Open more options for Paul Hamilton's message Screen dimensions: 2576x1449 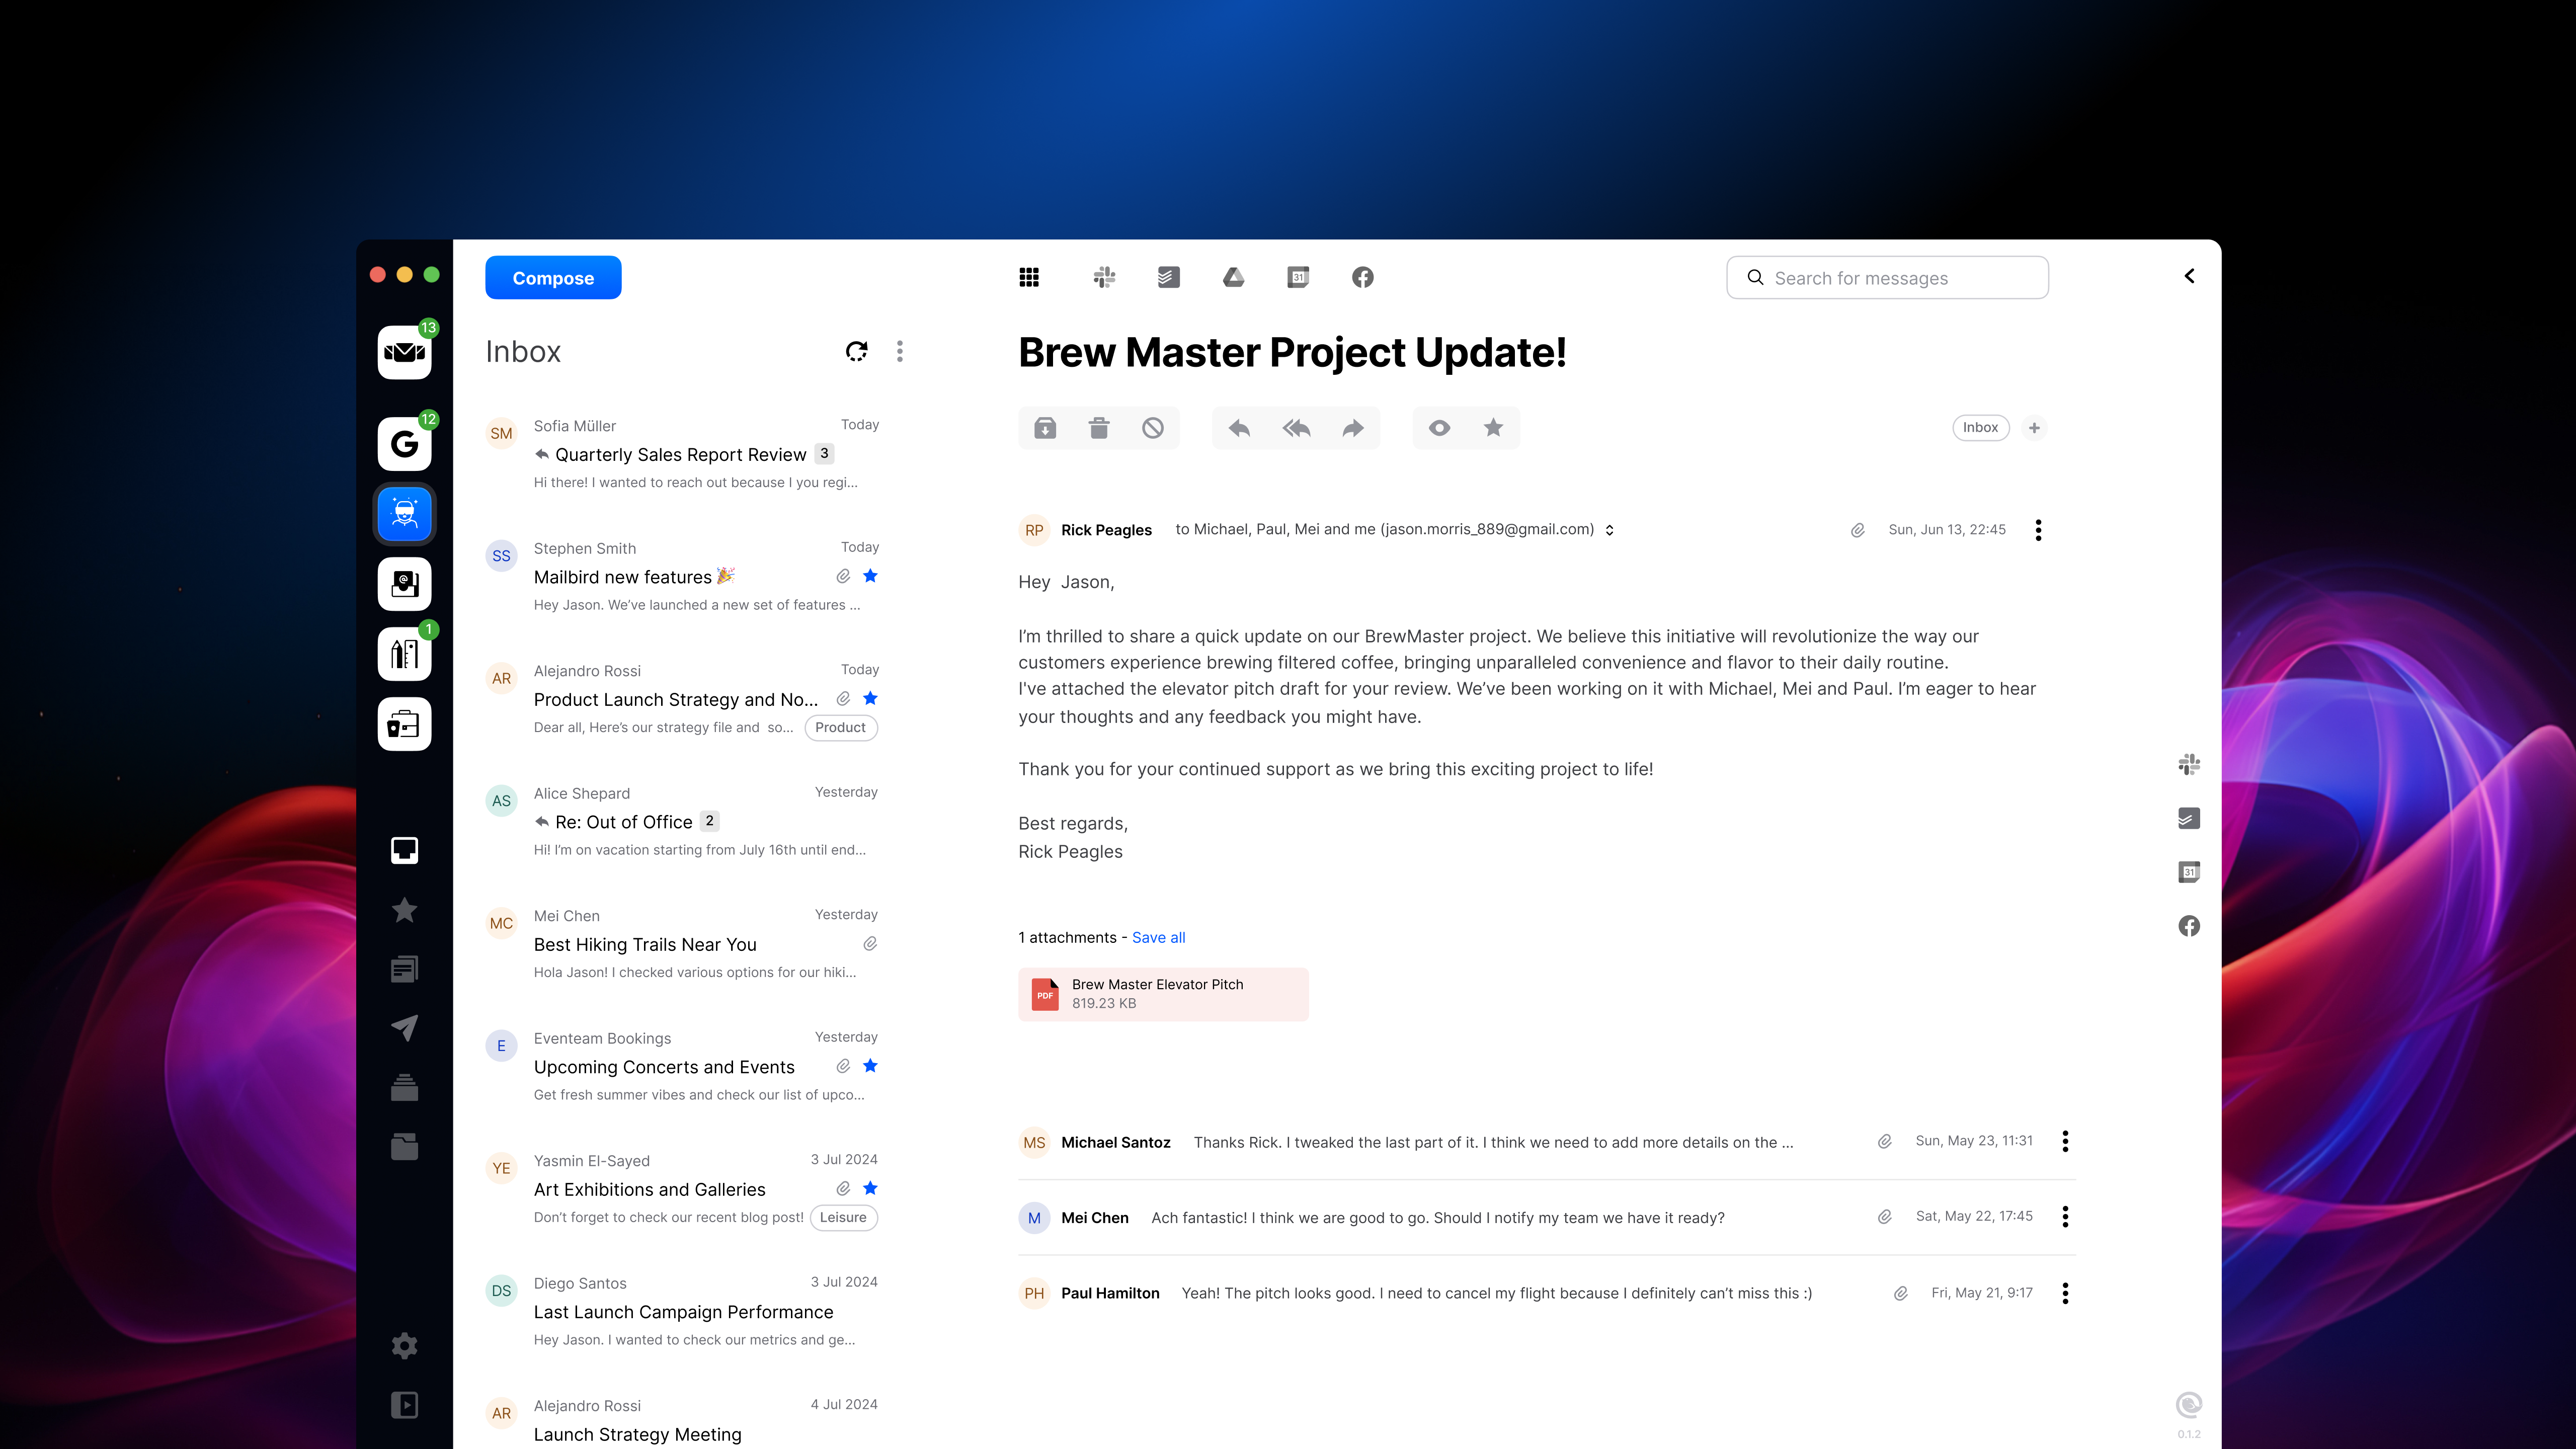coord(2065,1293)
